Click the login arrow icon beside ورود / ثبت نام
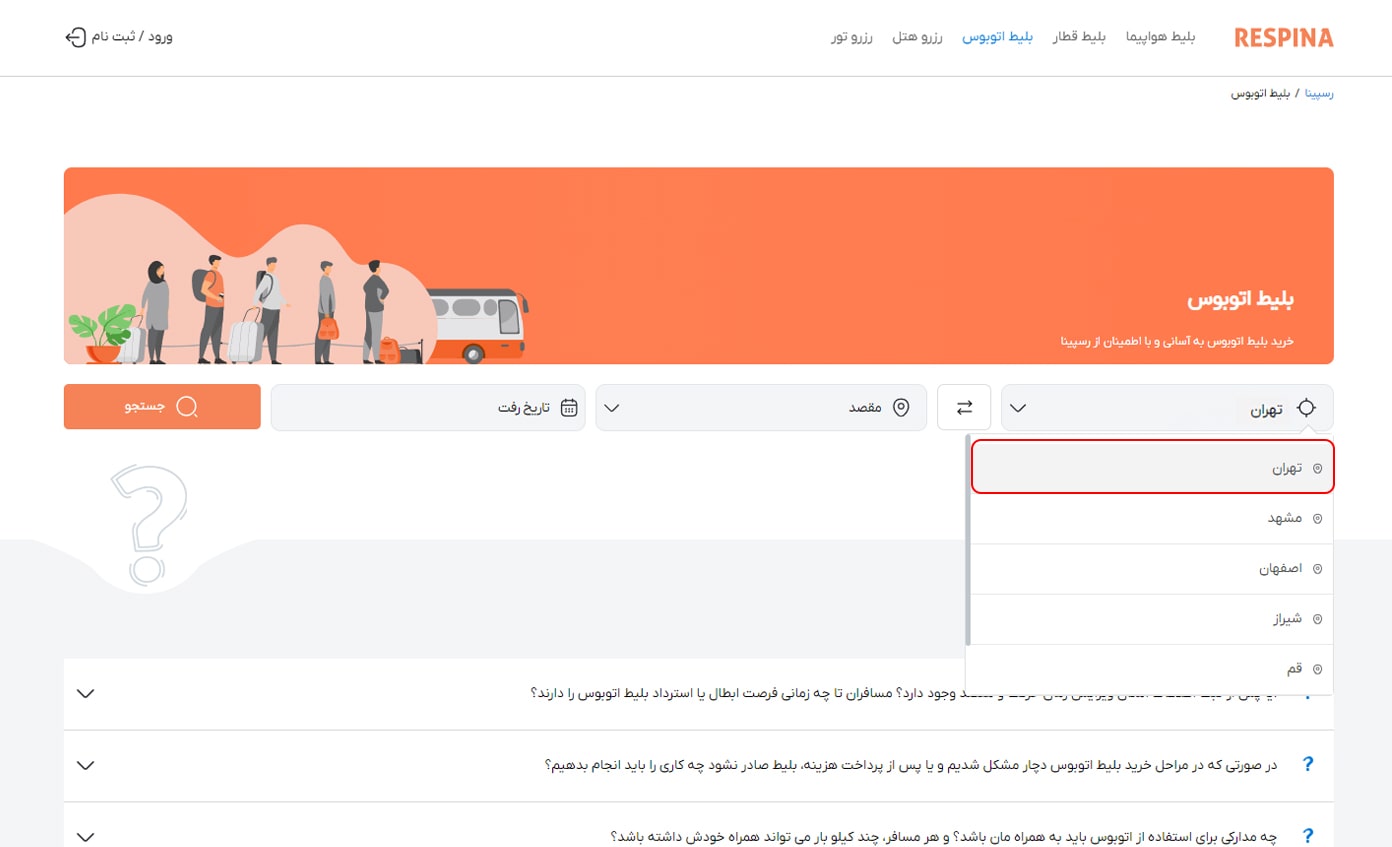 pos(75,37)
